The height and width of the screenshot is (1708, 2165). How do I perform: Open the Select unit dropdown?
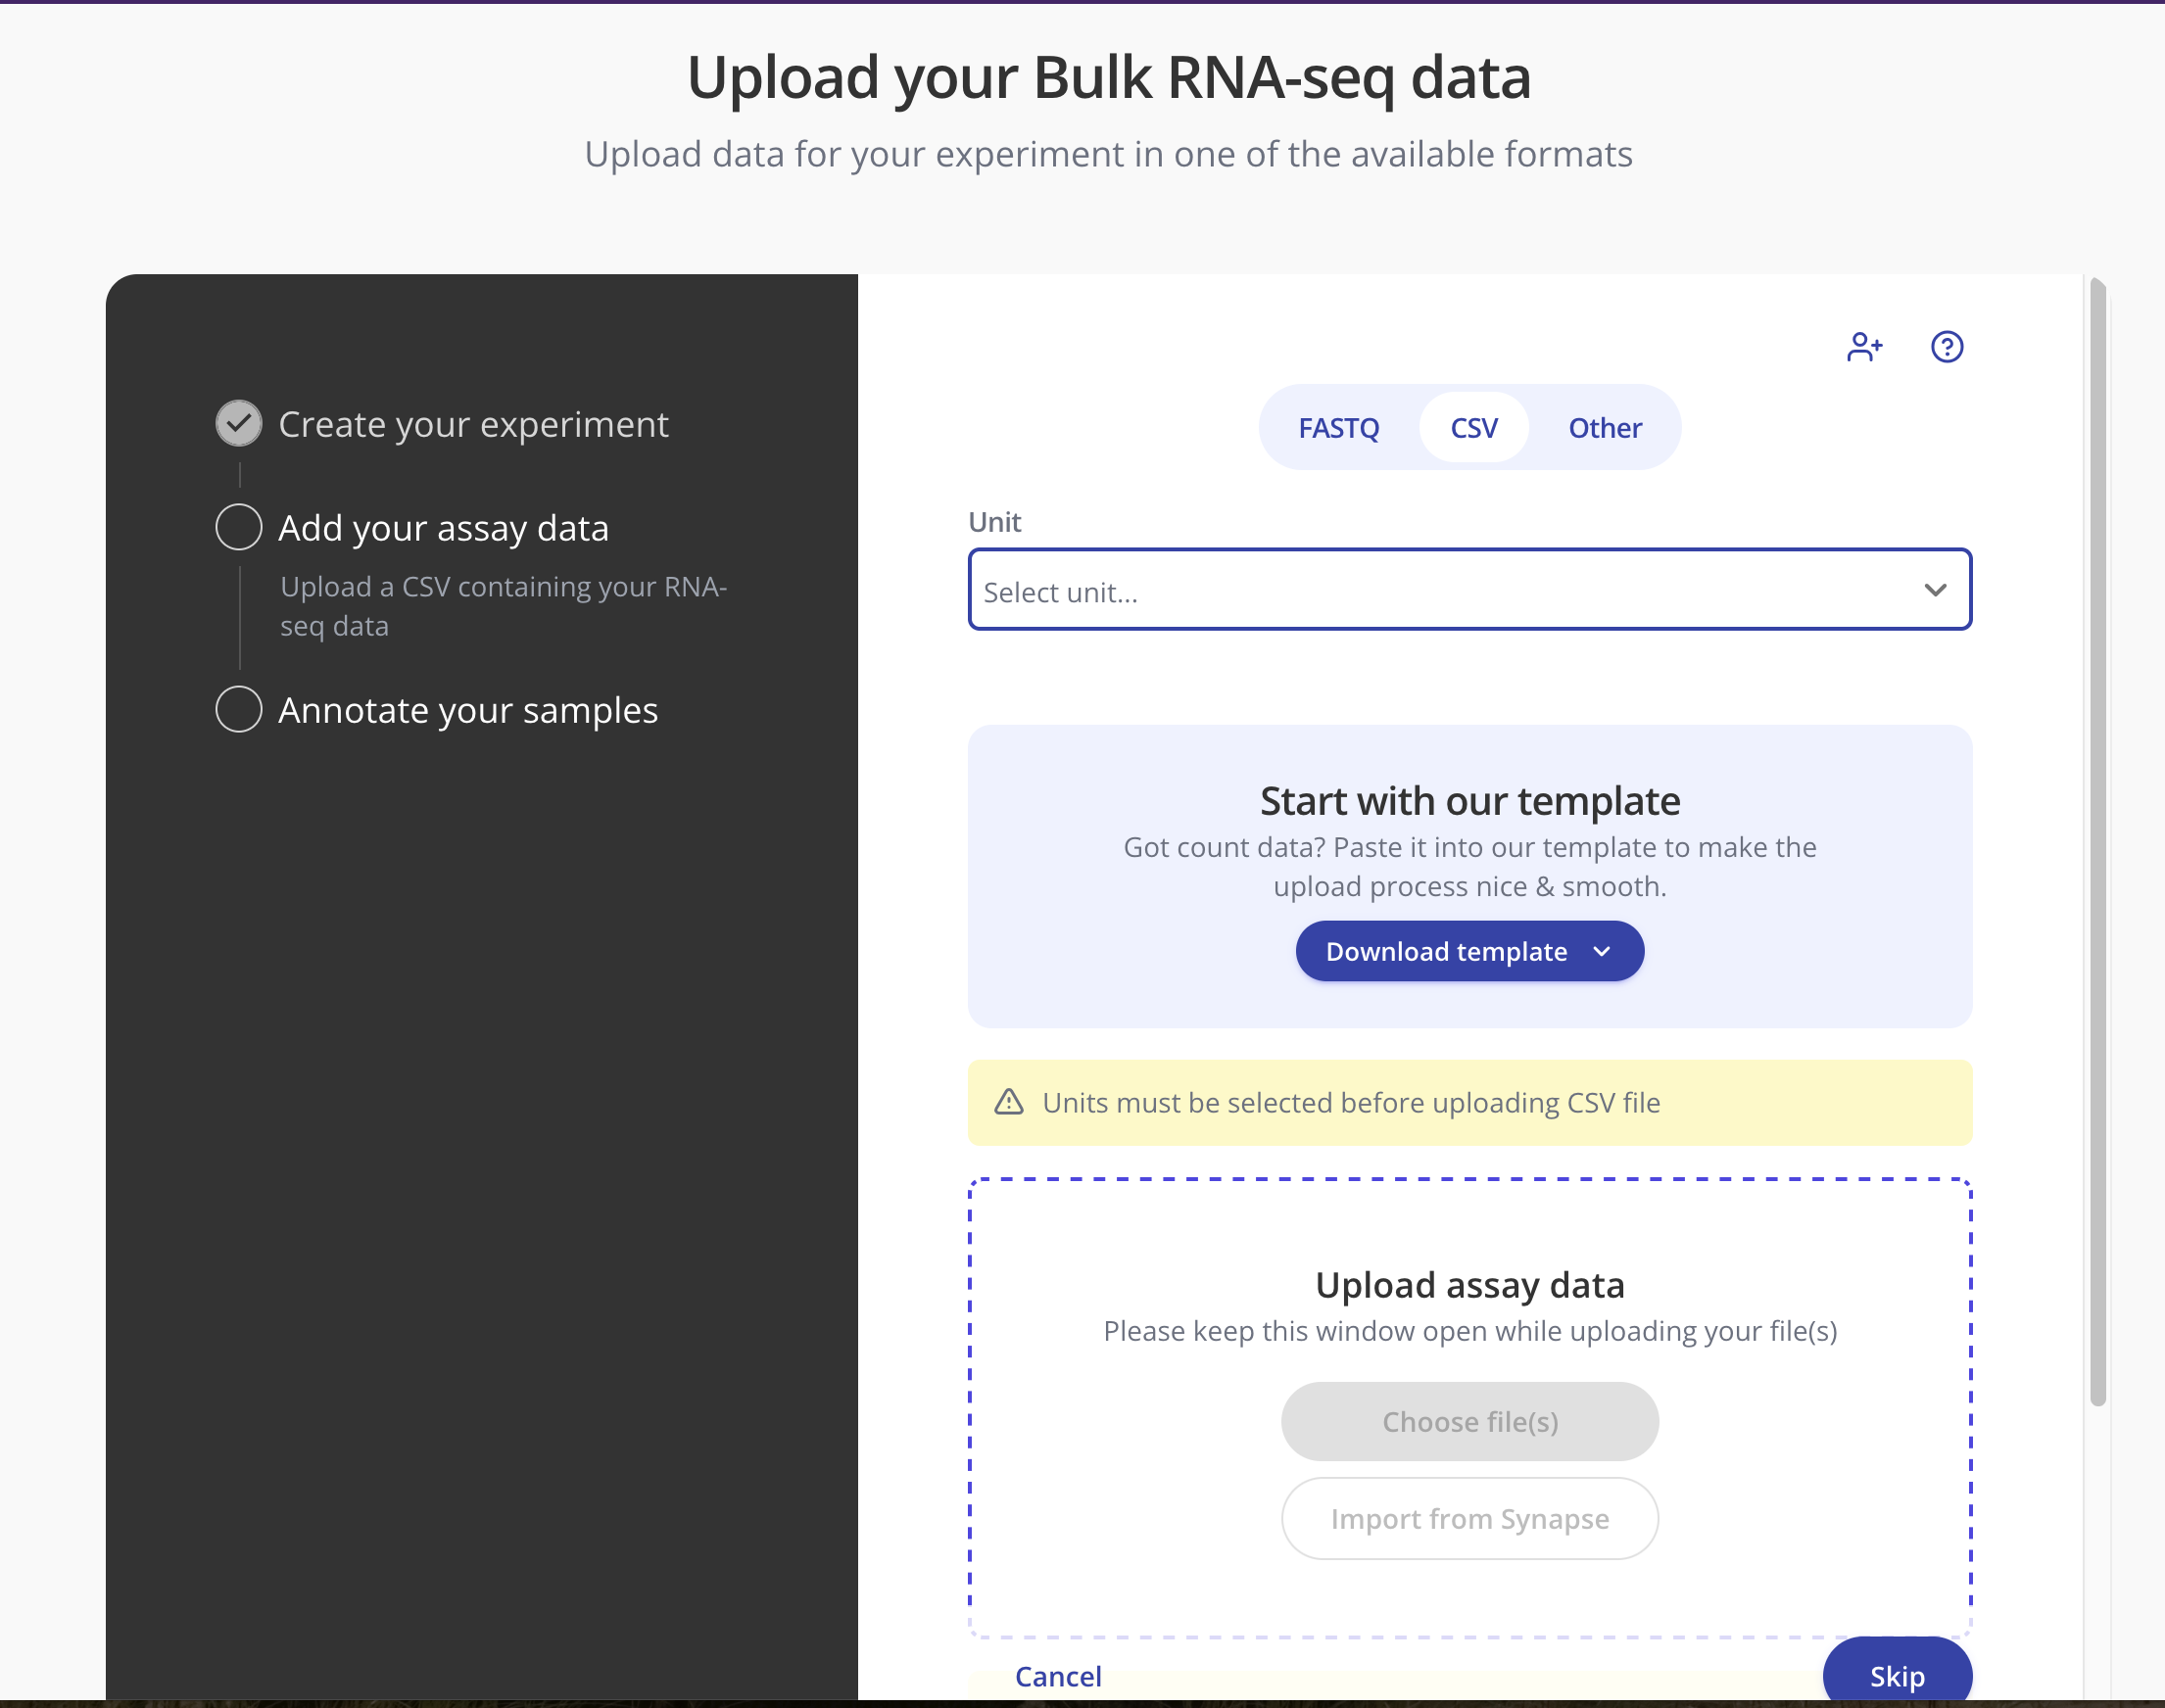(x=1468, y=590)
